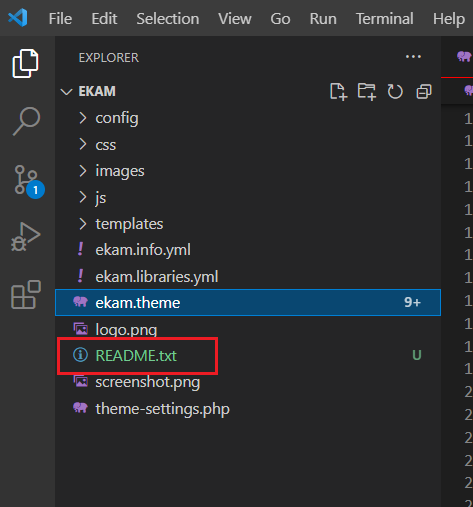Open the Explorer view in activity bar

coord(26,63)
